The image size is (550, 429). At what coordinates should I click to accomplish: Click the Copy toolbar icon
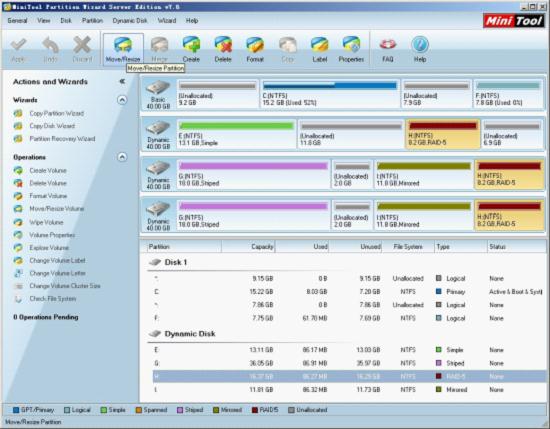click(288, 45)
